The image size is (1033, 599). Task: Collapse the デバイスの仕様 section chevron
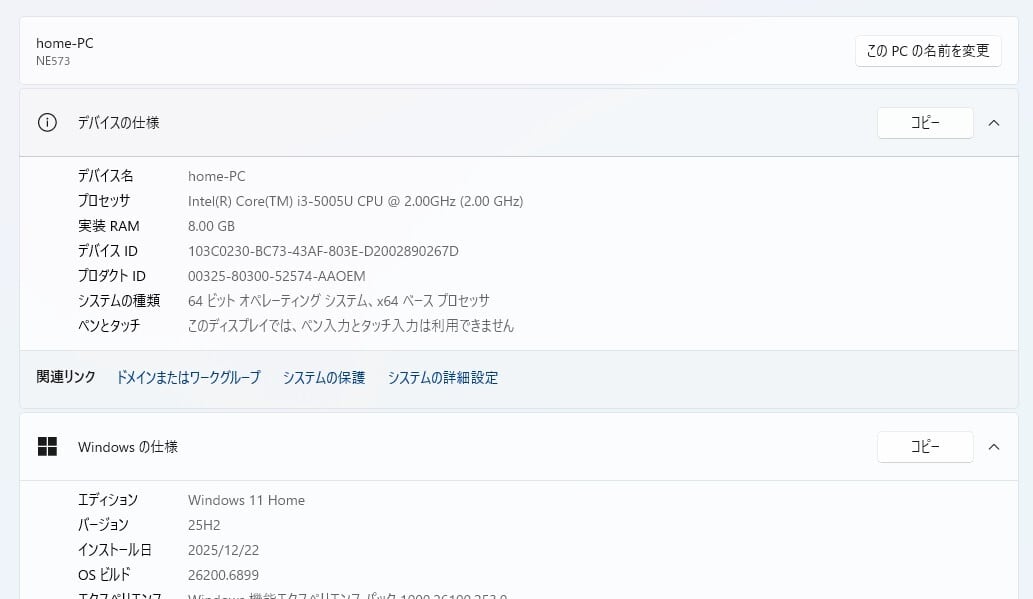point(994,123)
